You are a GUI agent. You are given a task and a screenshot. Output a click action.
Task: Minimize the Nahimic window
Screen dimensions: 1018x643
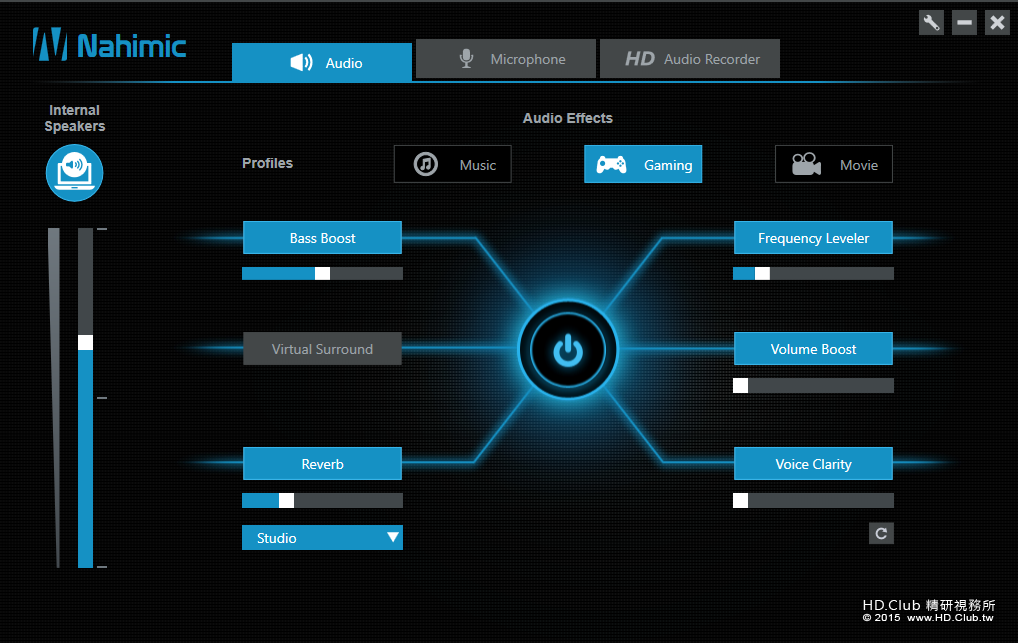click(x=964, y=23)
